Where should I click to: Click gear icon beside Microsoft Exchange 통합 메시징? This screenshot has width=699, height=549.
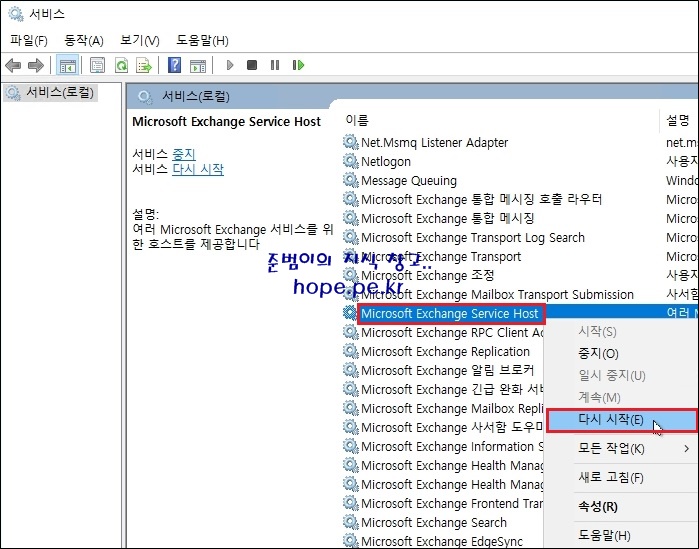350,218
